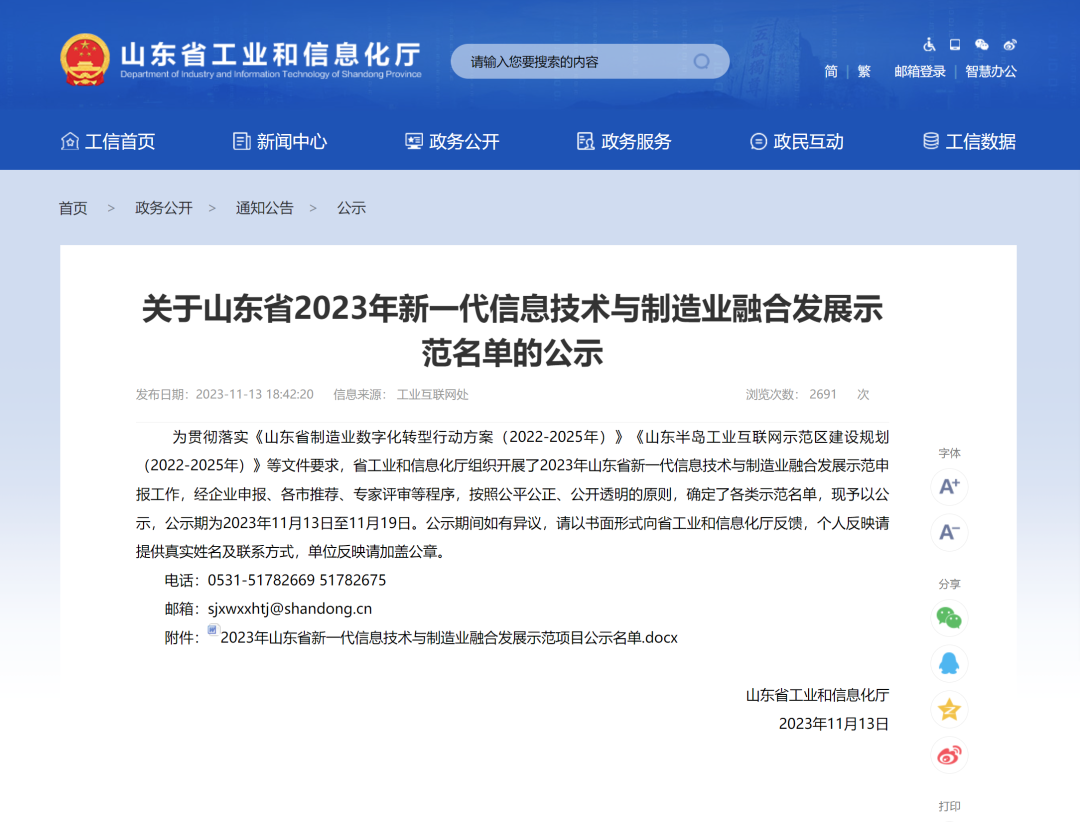The width and height of the screenshot is (1080, 822).
Task: Share the article via the WeChat sidebar icon
Action: click(x=948, y=619)
